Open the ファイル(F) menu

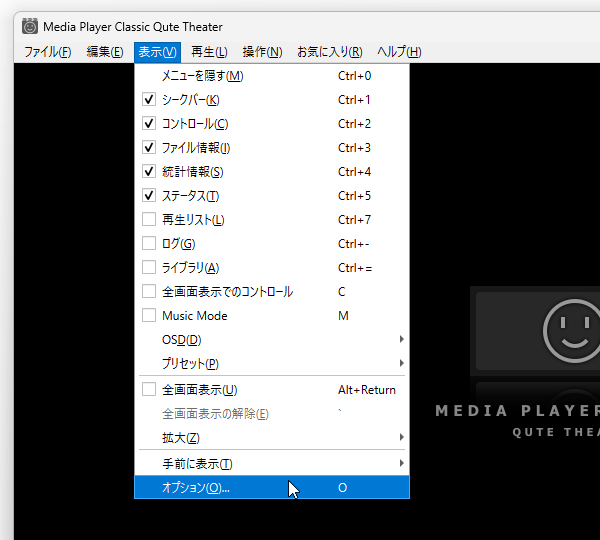(48, 52)
